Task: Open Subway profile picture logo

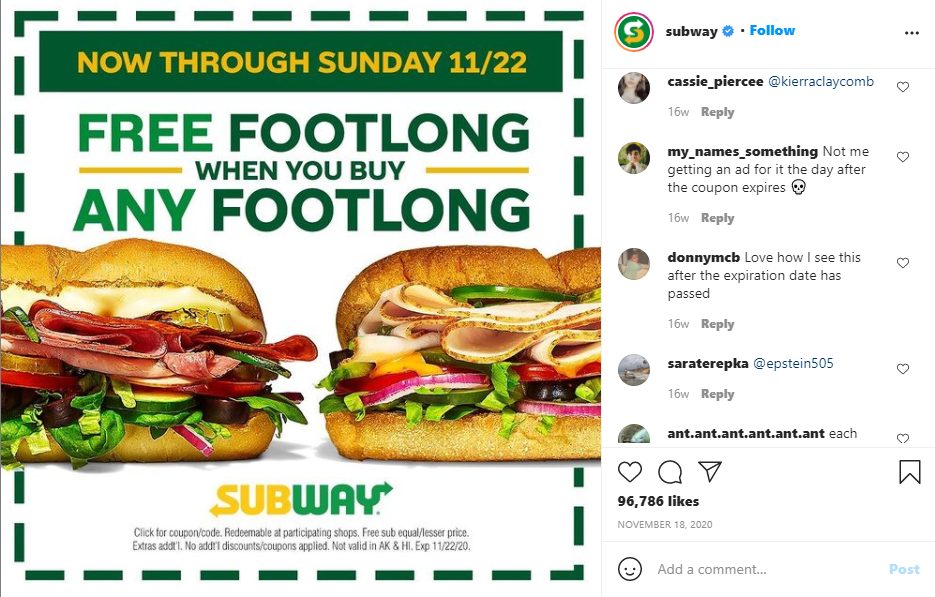Action: tap(634, 32)
